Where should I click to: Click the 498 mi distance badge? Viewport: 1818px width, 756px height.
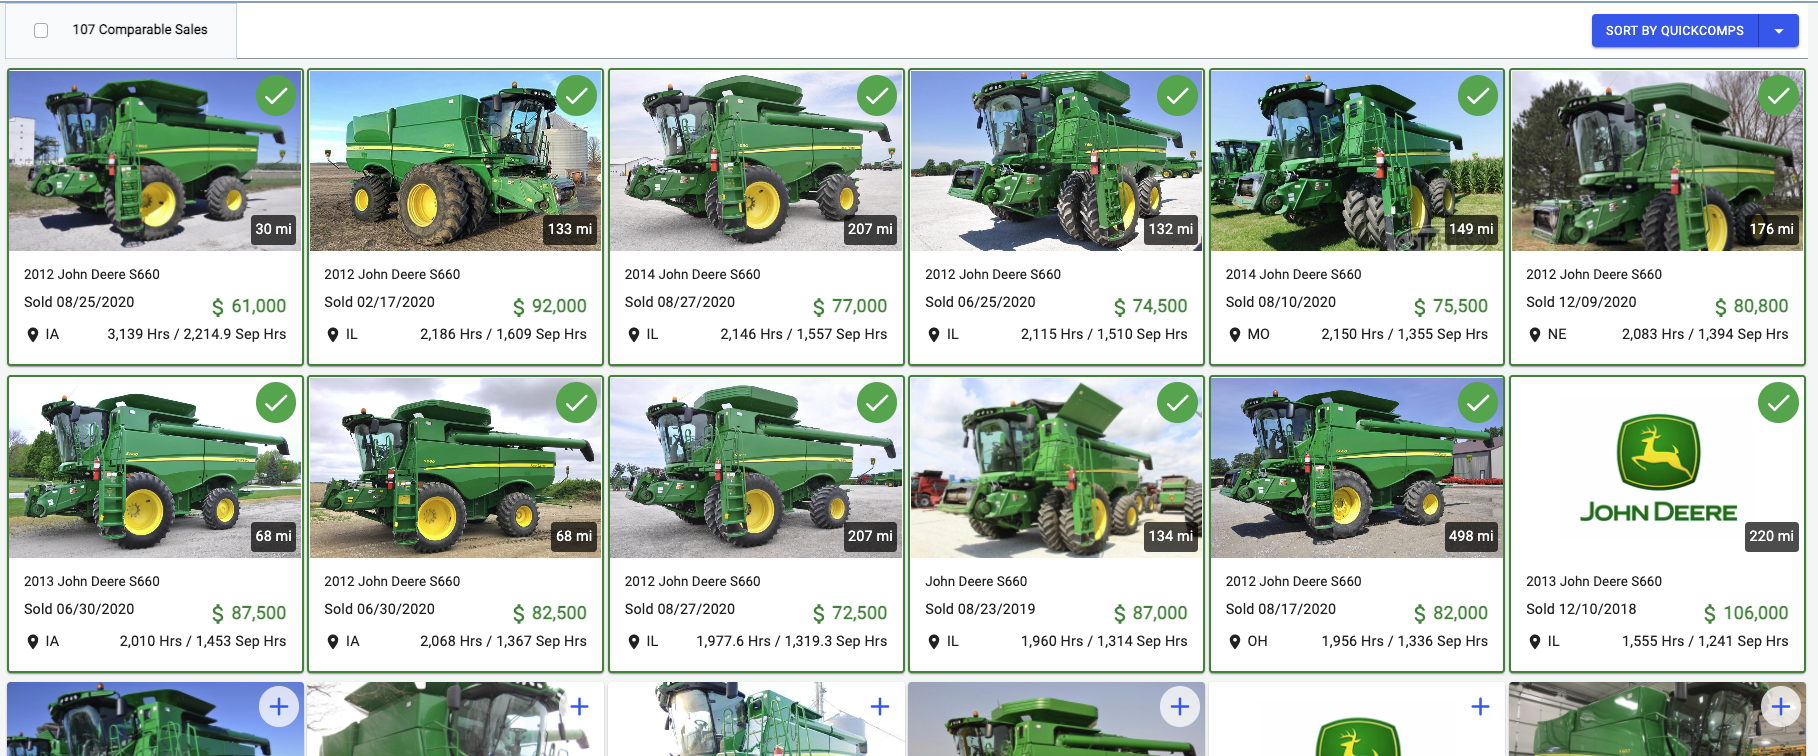tap(1471, 536)
